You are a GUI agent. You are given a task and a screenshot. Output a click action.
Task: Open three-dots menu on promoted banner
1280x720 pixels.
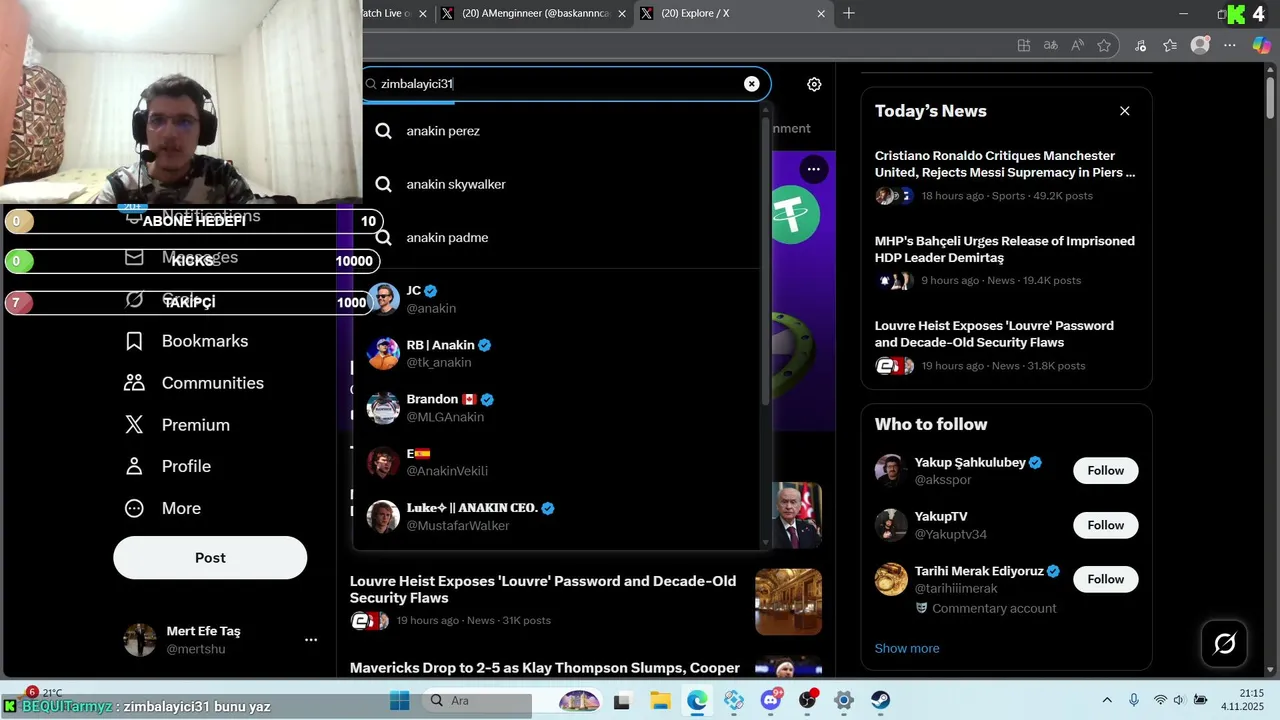coord(814,169)
